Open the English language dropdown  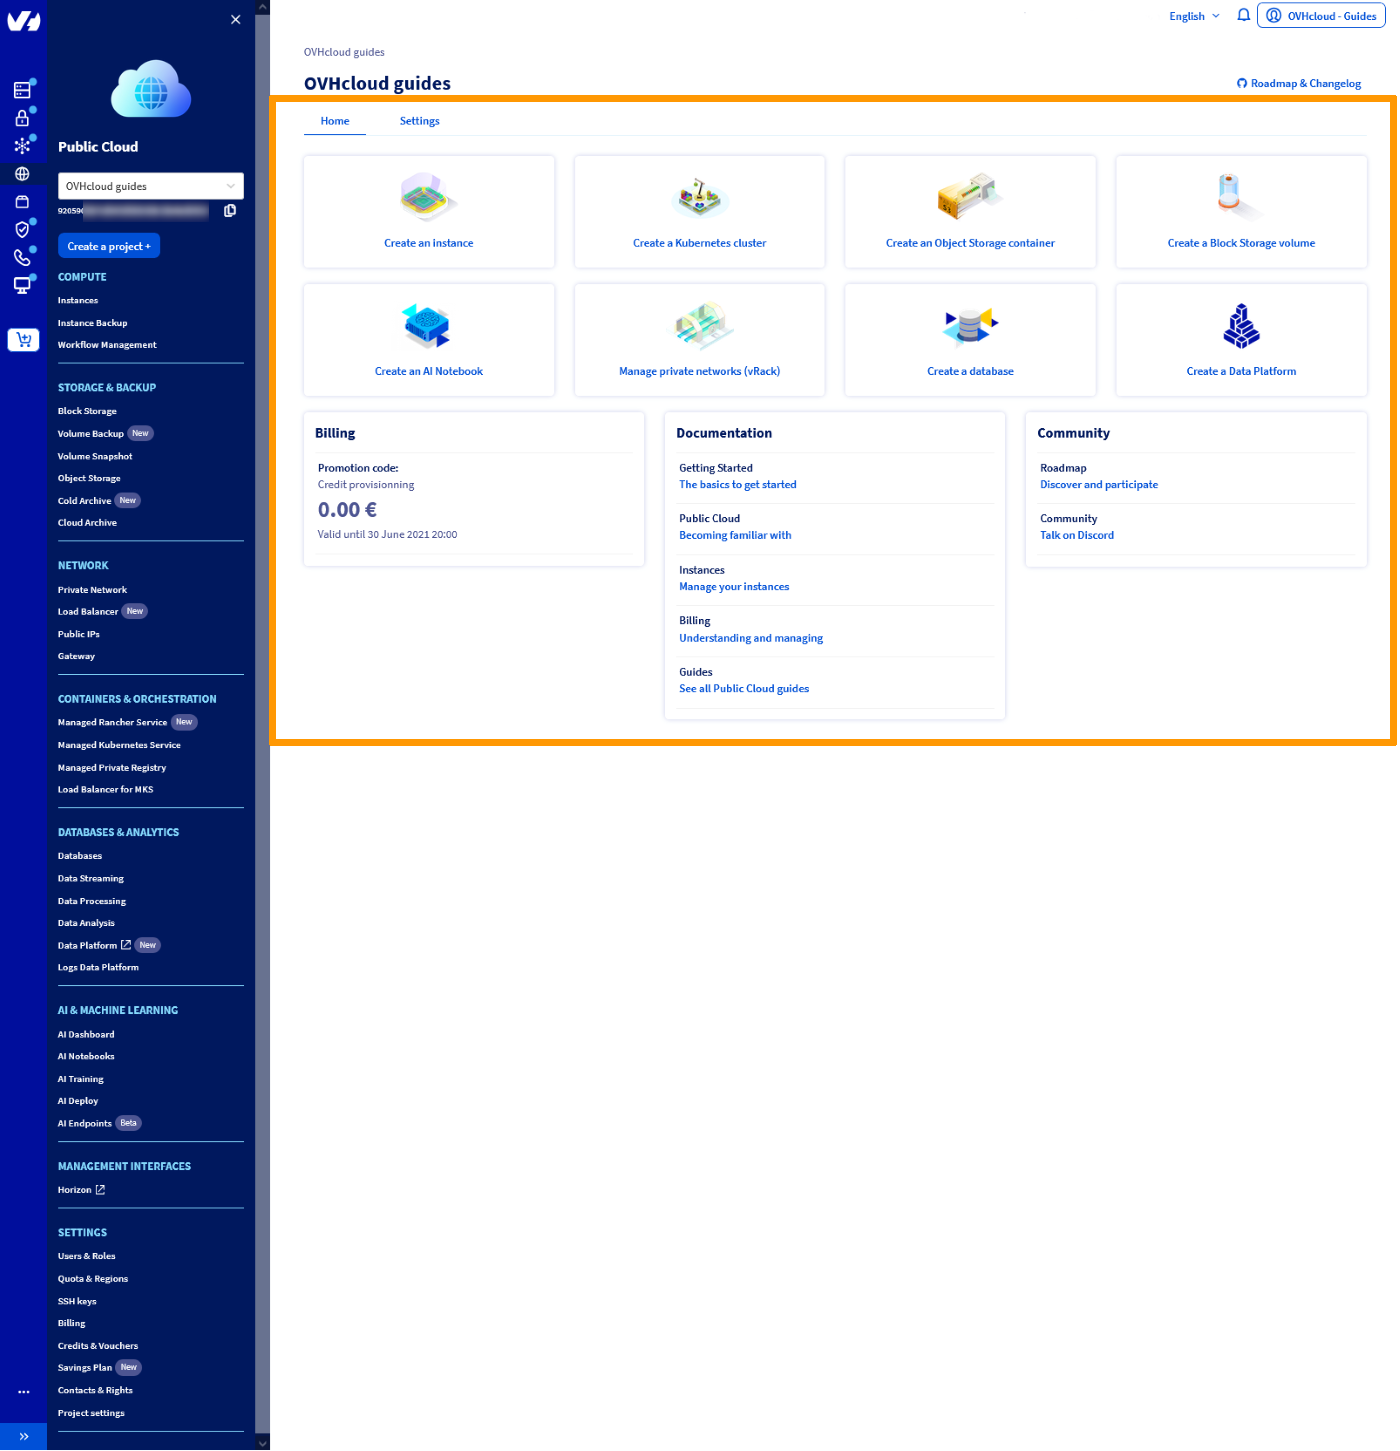coord(1193,15)
